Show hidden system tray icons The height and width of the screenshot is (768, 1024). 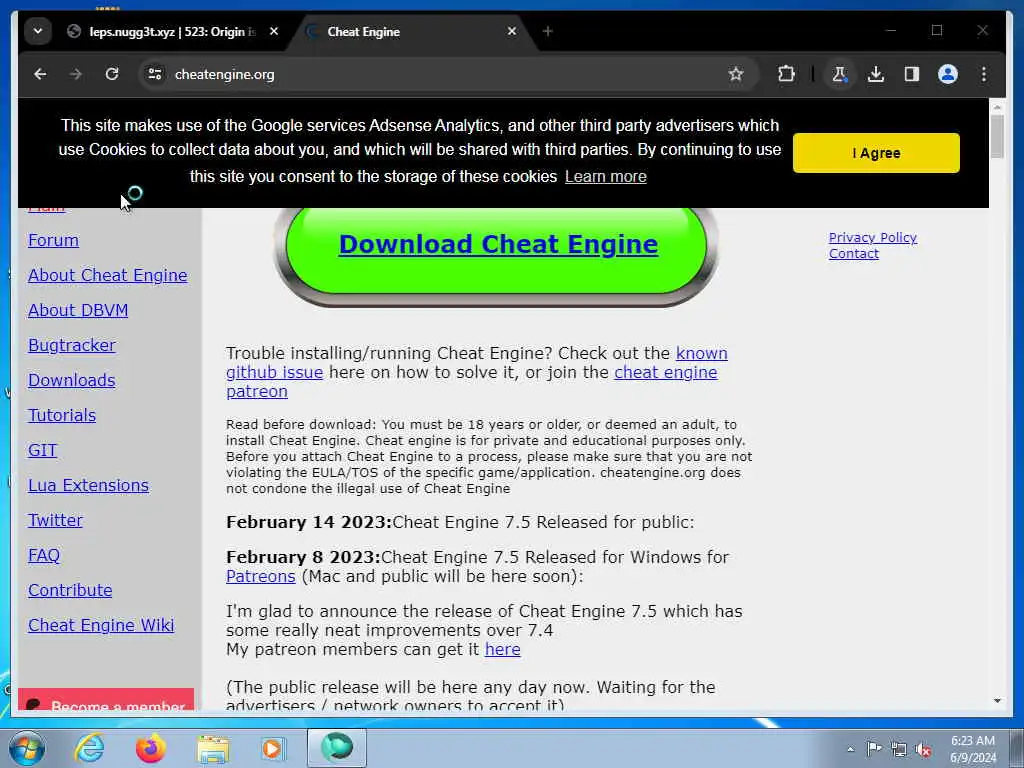tap(850, 749)
